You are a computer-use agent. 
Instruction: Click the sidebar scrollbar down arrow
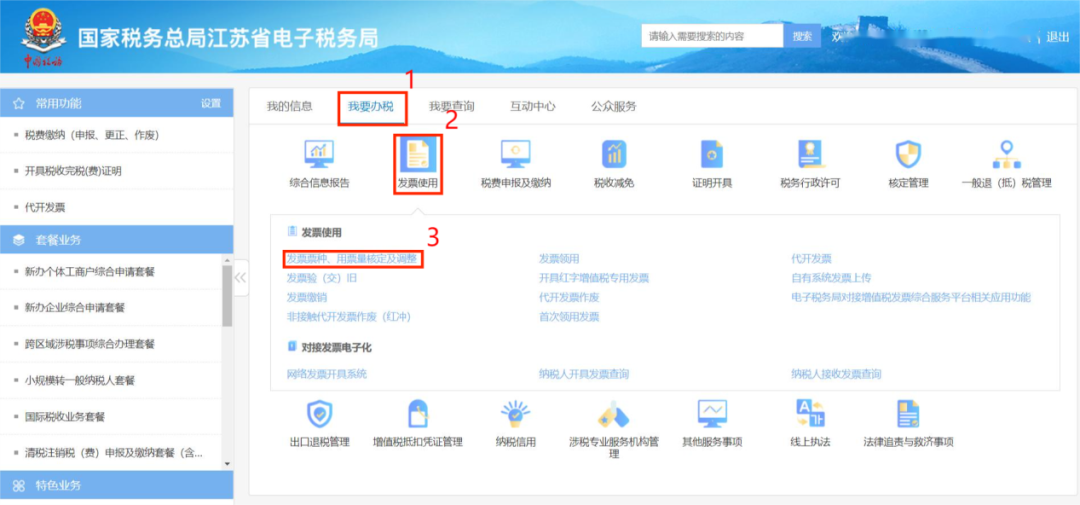[x=228, y=464]
